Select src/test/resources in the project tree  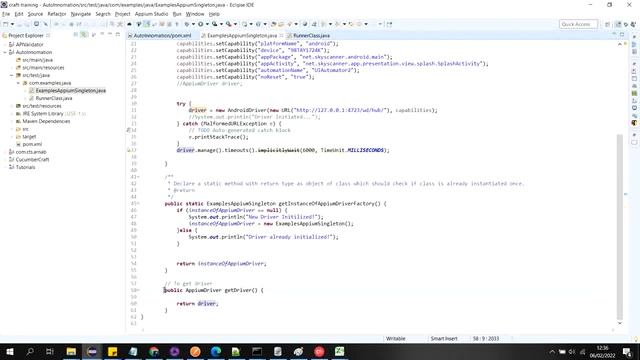tap(42, 106)
